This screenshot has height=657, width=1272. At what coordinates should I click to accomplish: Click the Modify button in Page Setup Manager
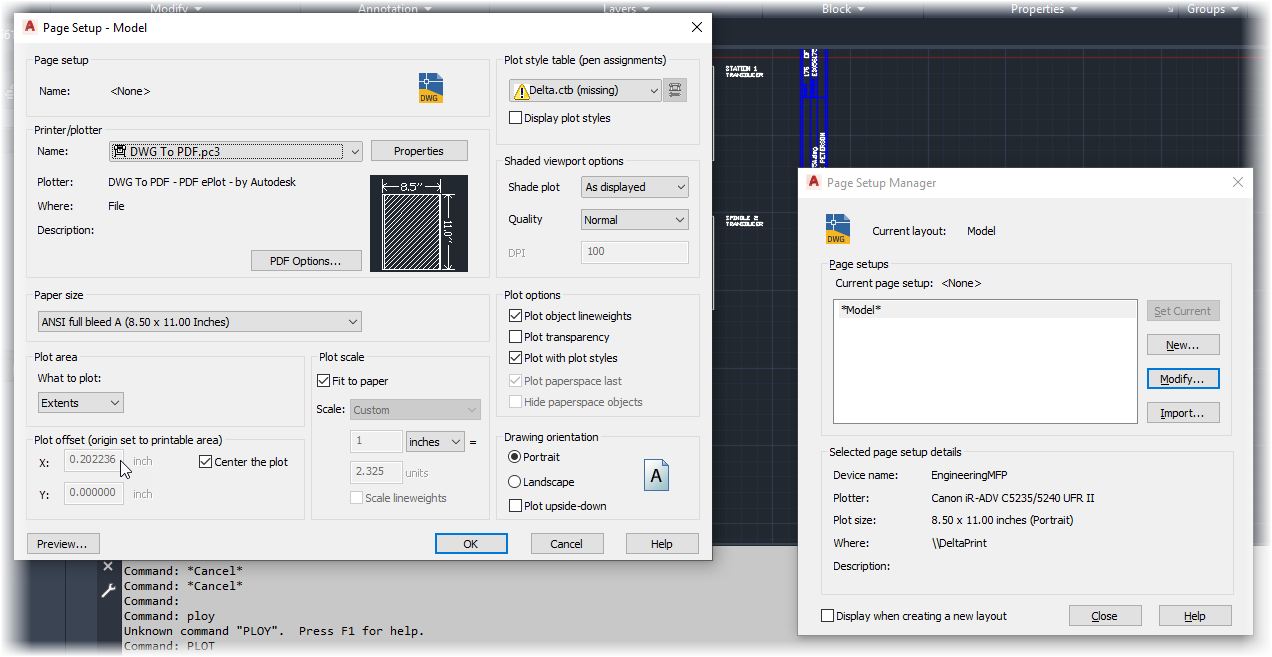[x=1183, y=379]
